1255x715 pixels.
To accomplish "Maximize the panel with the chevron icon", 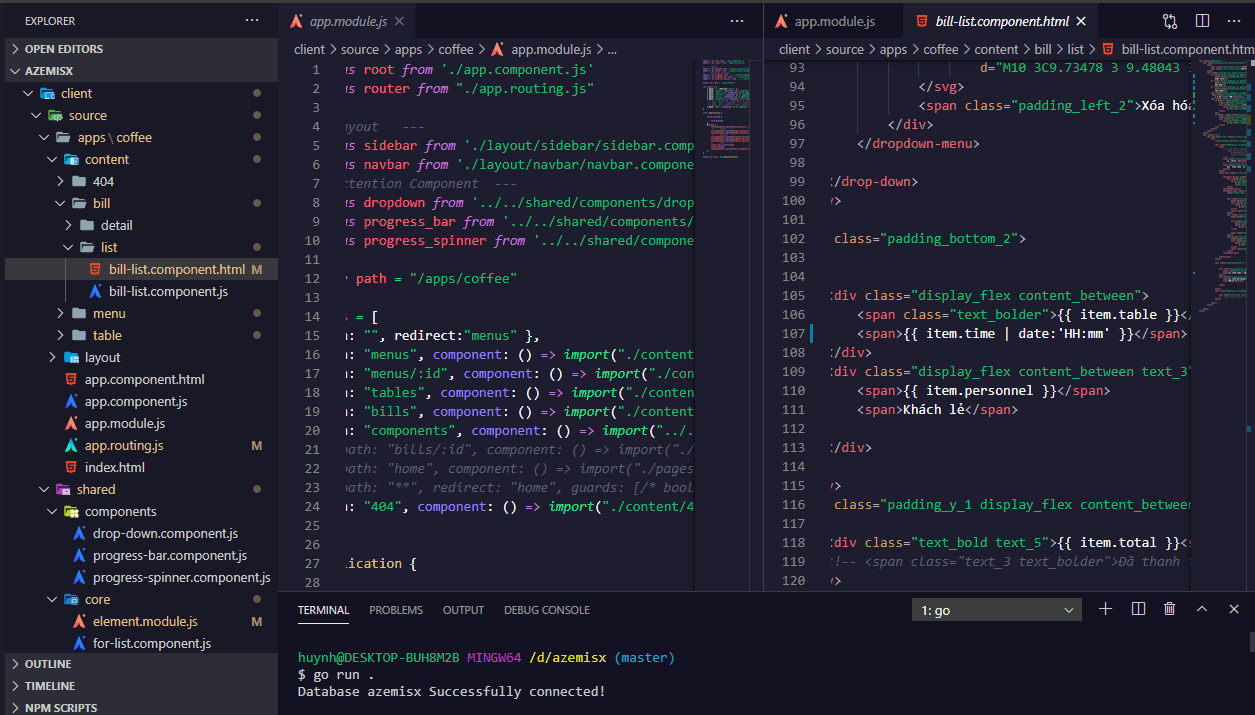I will 1201,609.
